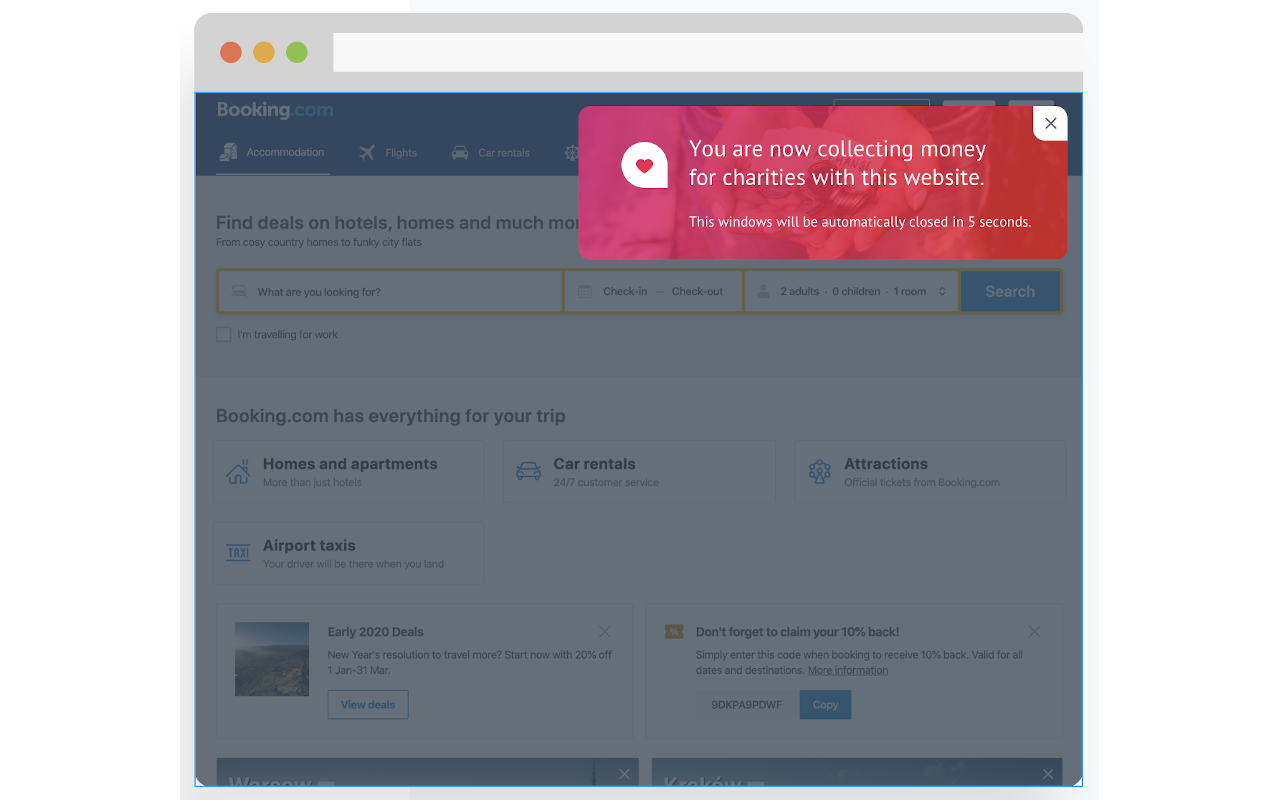
Task: Tick the 'I'm travelling for work' checkbox
Action: point(224,335)
